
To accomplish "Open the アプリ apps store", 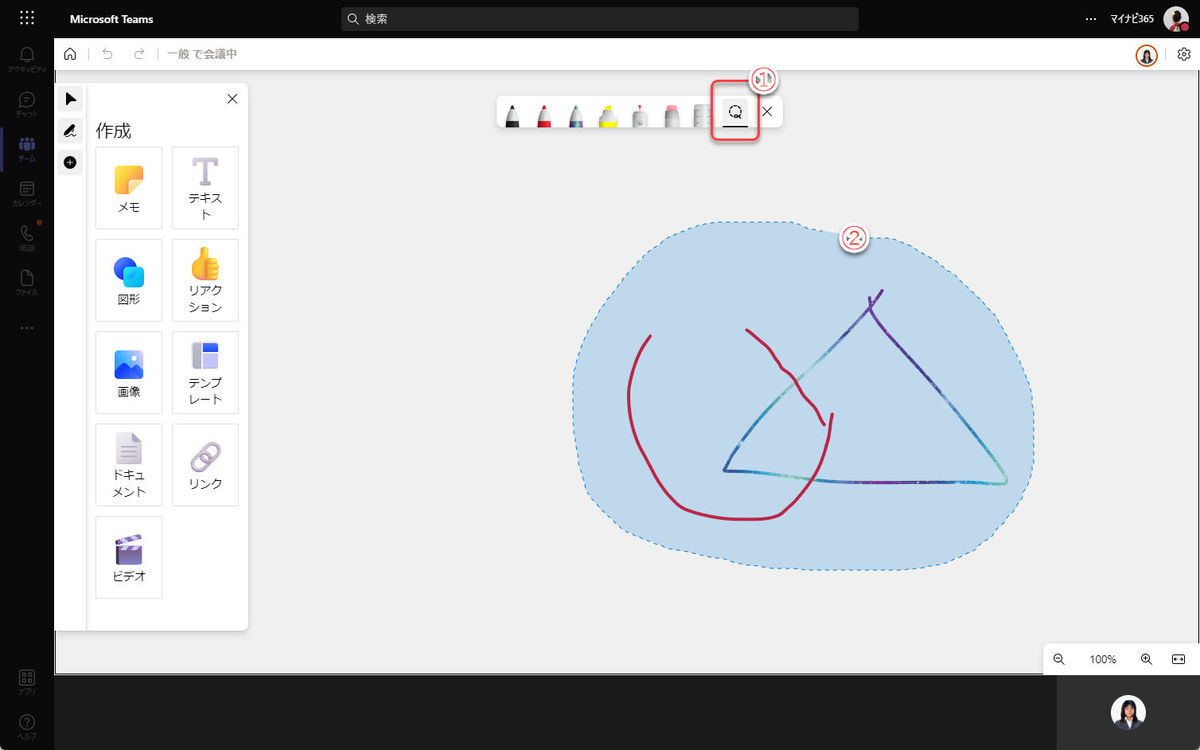I will [27, 682].
